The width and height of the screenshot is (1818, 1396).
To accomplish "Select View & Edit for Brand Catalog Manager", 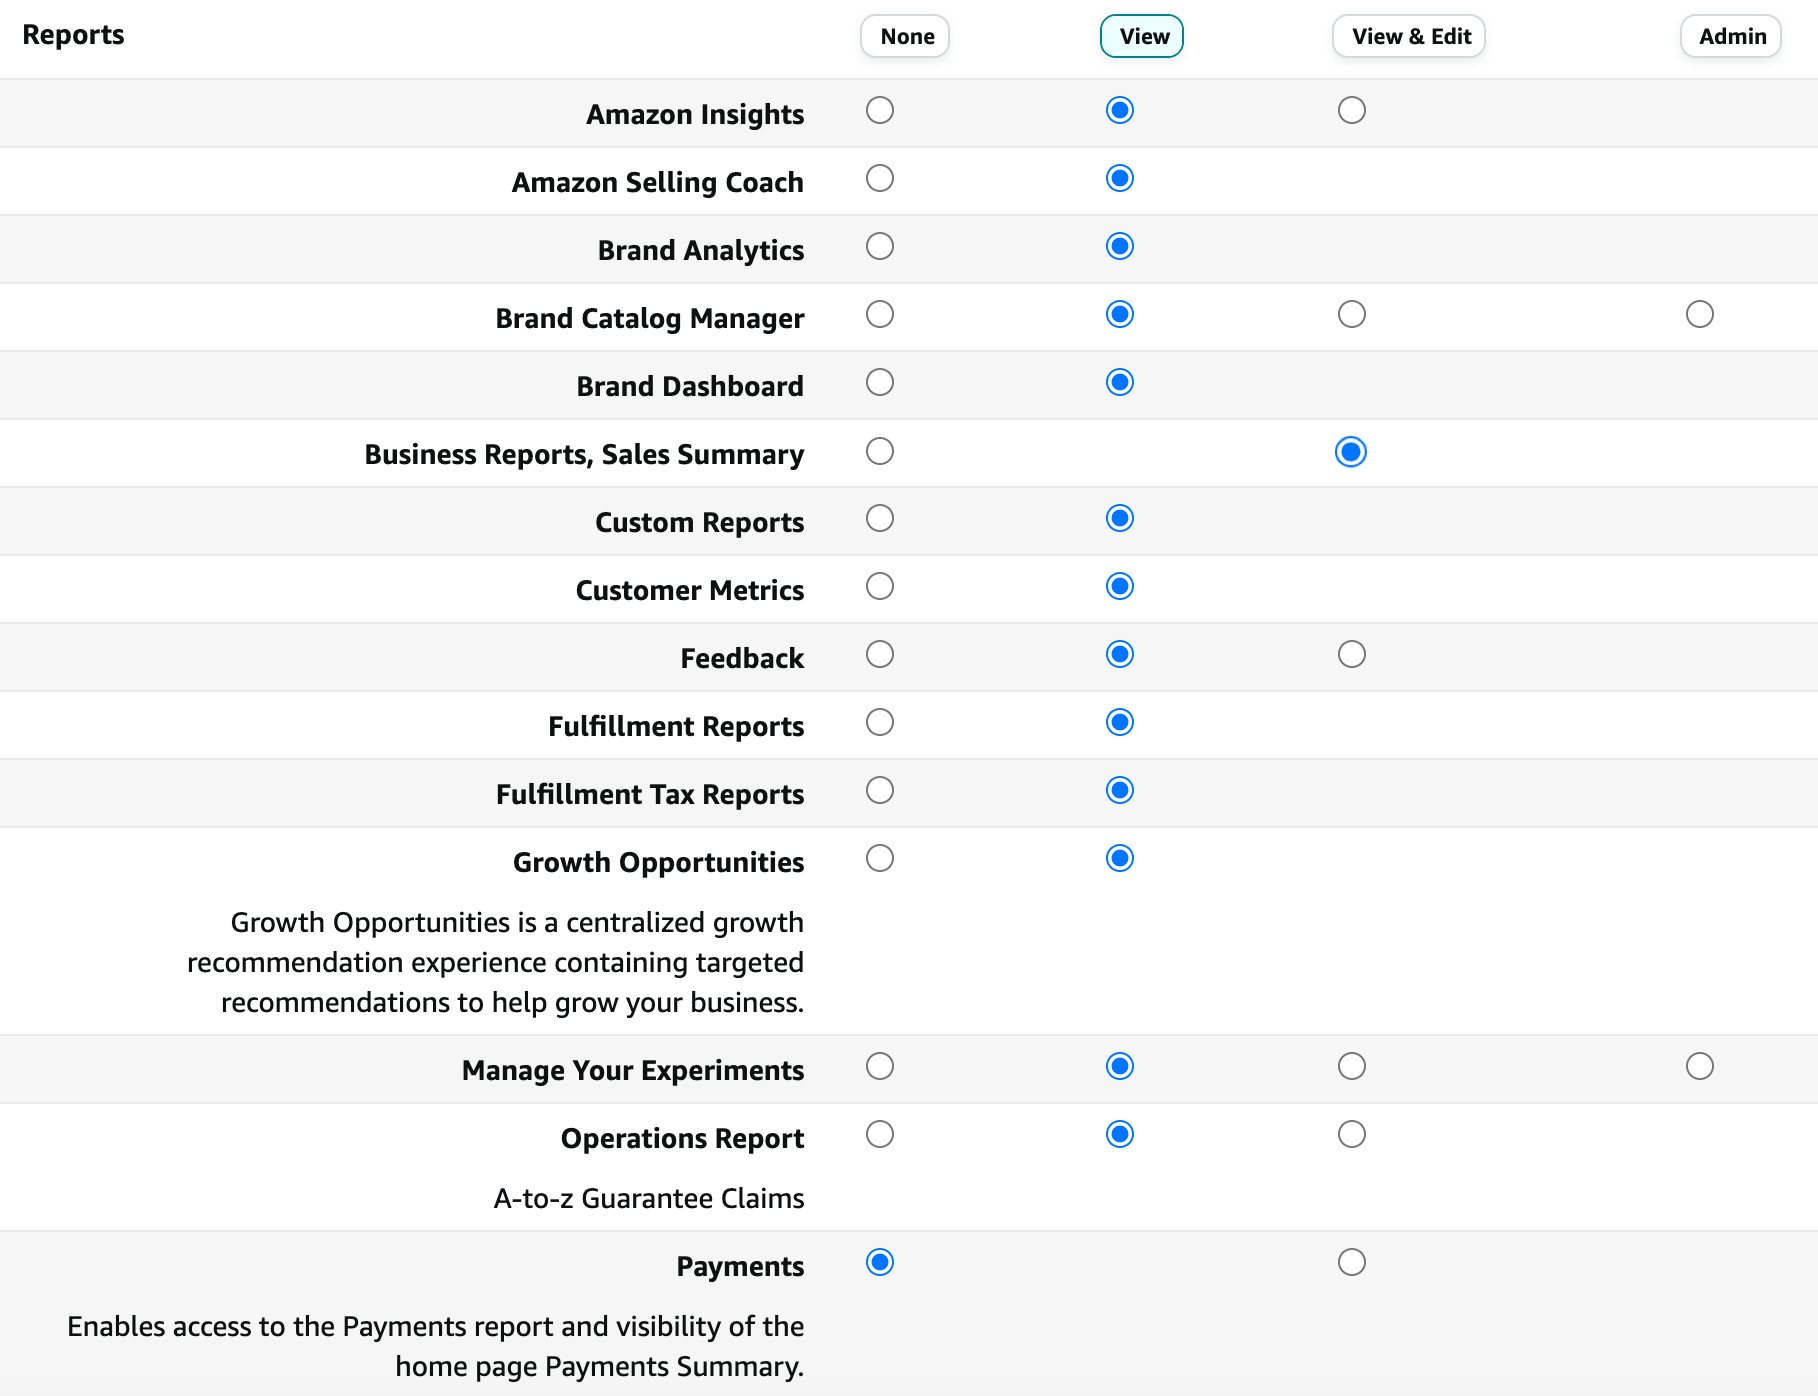I will (1351, 314).
